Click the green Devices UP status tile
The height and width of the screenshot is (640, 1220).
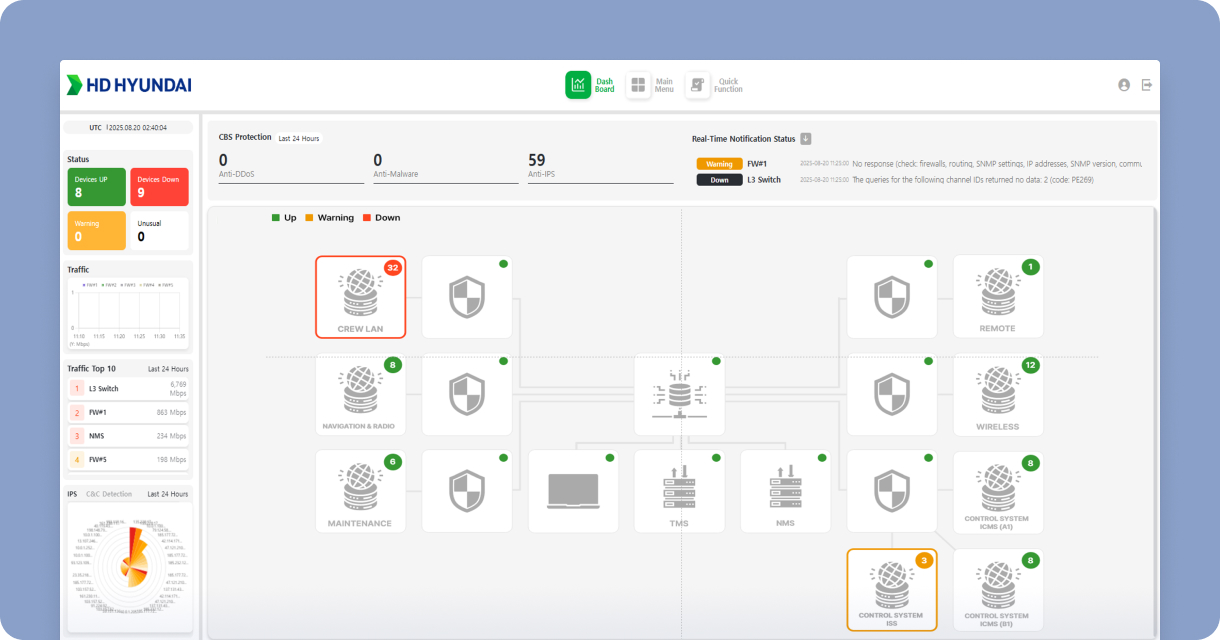pos(96,187)
